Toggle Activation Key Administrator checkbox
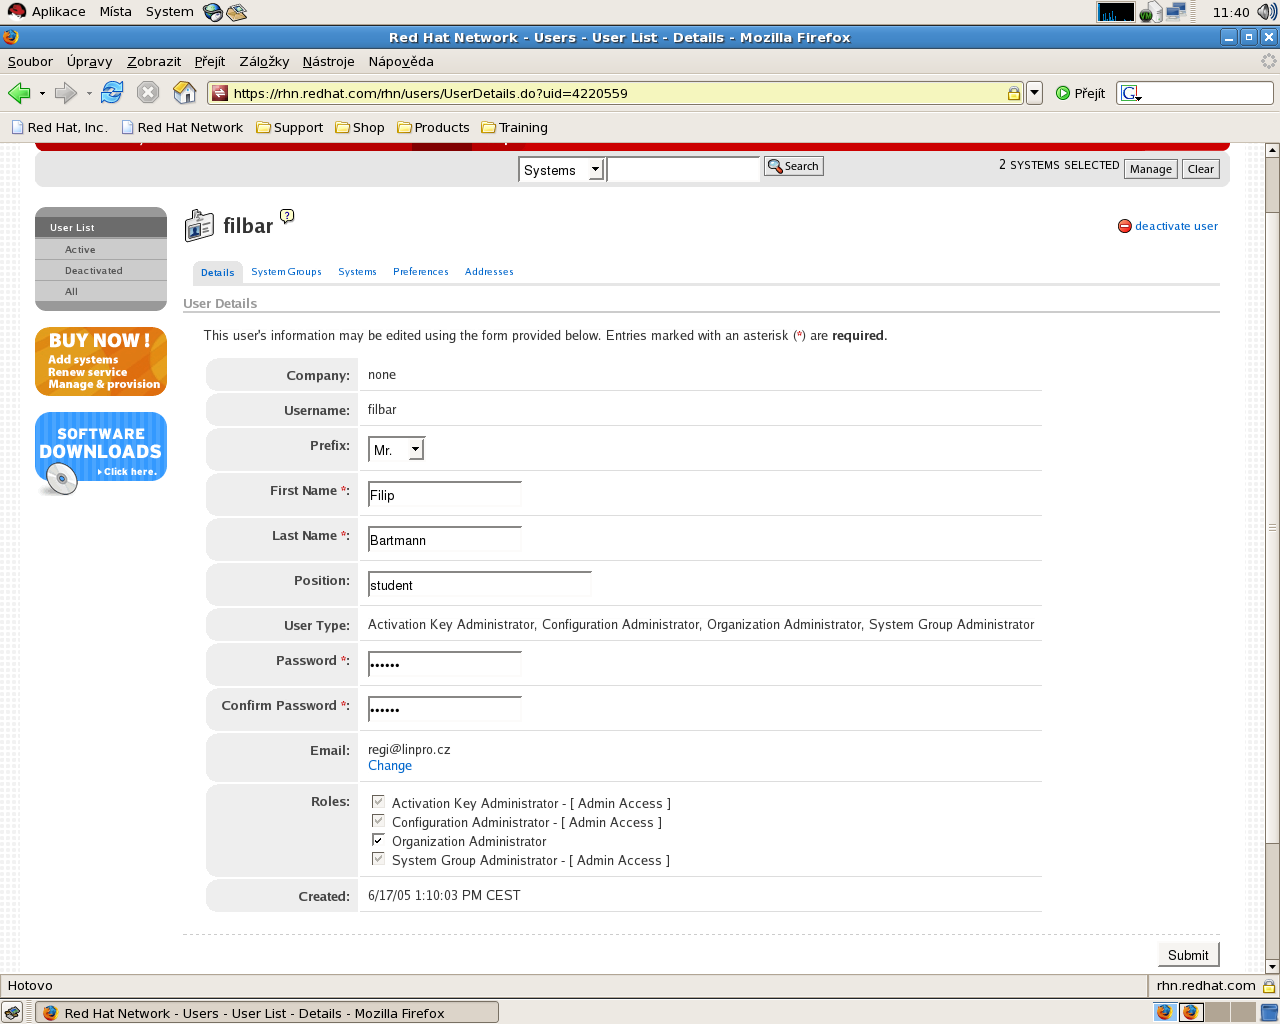This screenshot has width=1280, height=1024. (378, 801)
